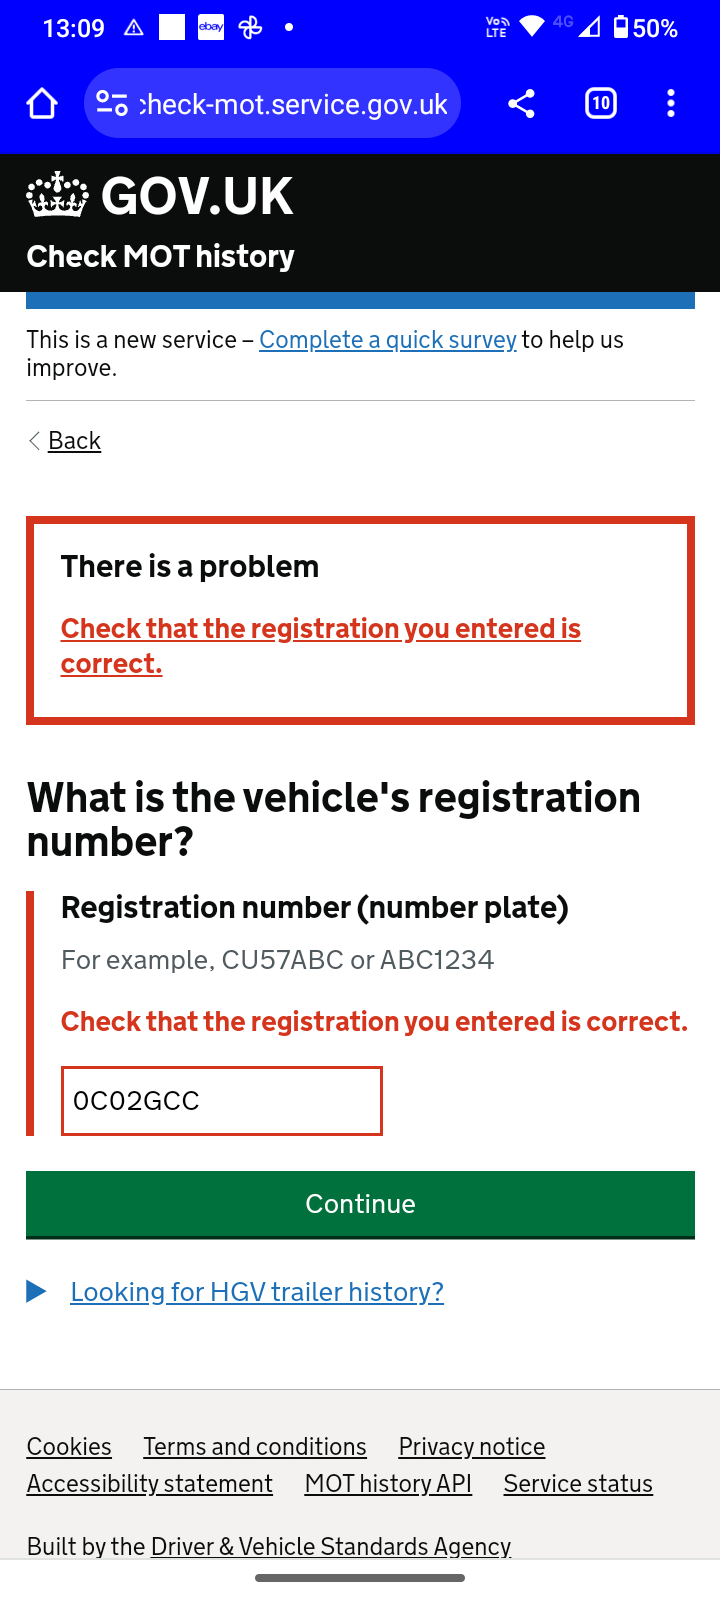Open the Cookies footer link
Viewport: 720px width, 1600px height.
69,1447
